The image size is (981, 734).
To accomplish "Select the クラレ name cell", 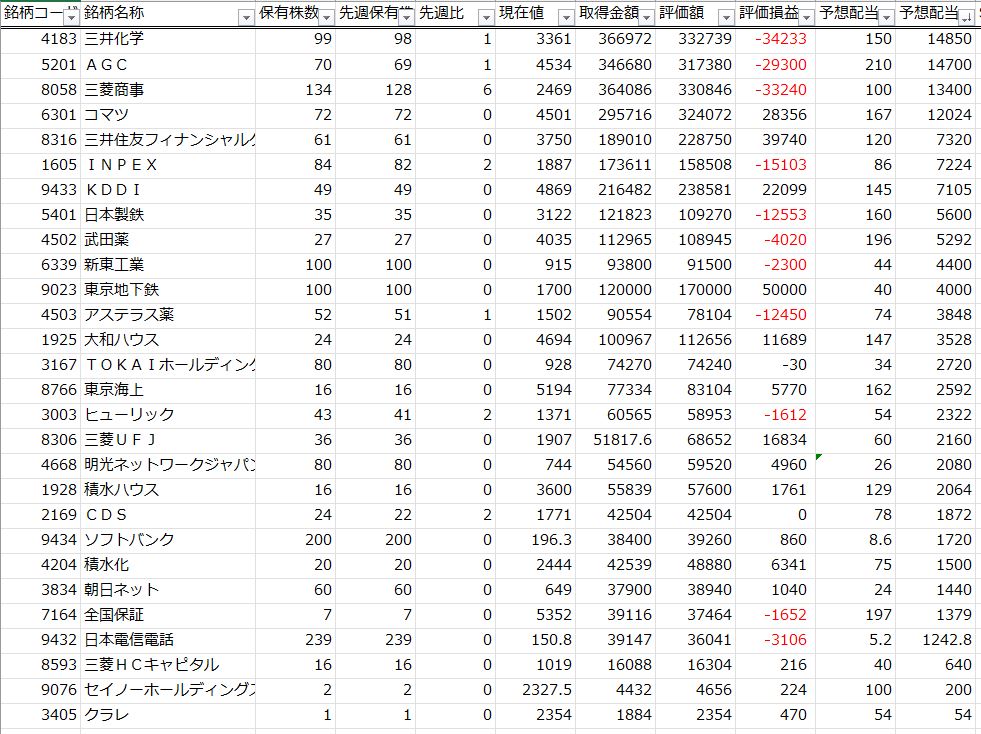I will click(x=168, y=715).
